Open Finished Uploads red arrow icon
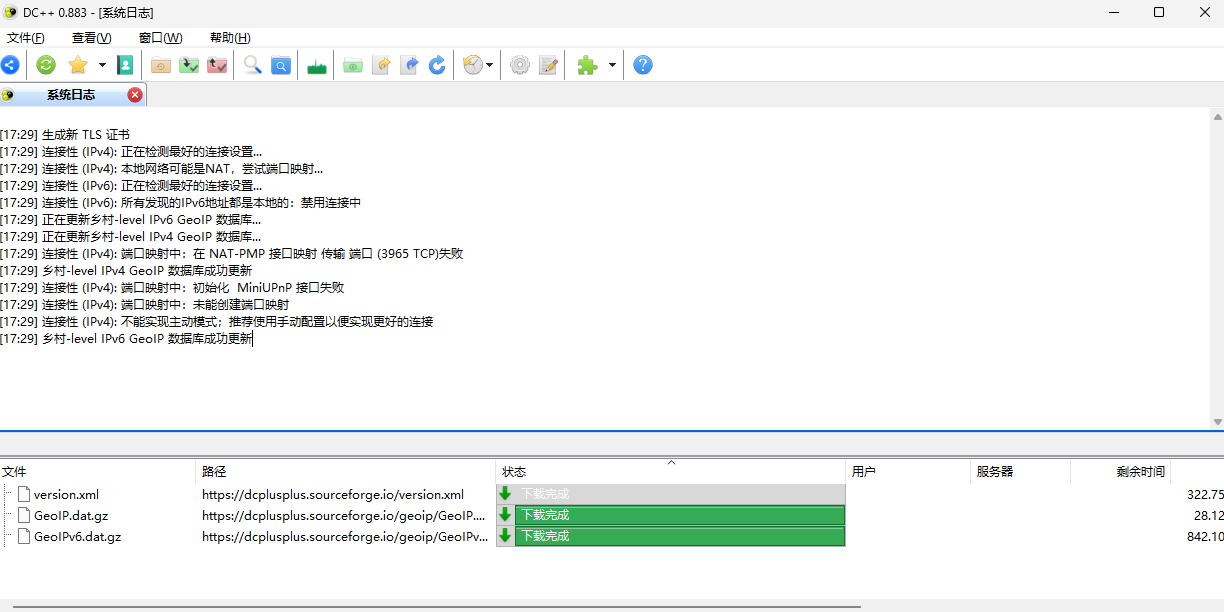This screenshot has width=1224, height=612. tap(217, 65)
